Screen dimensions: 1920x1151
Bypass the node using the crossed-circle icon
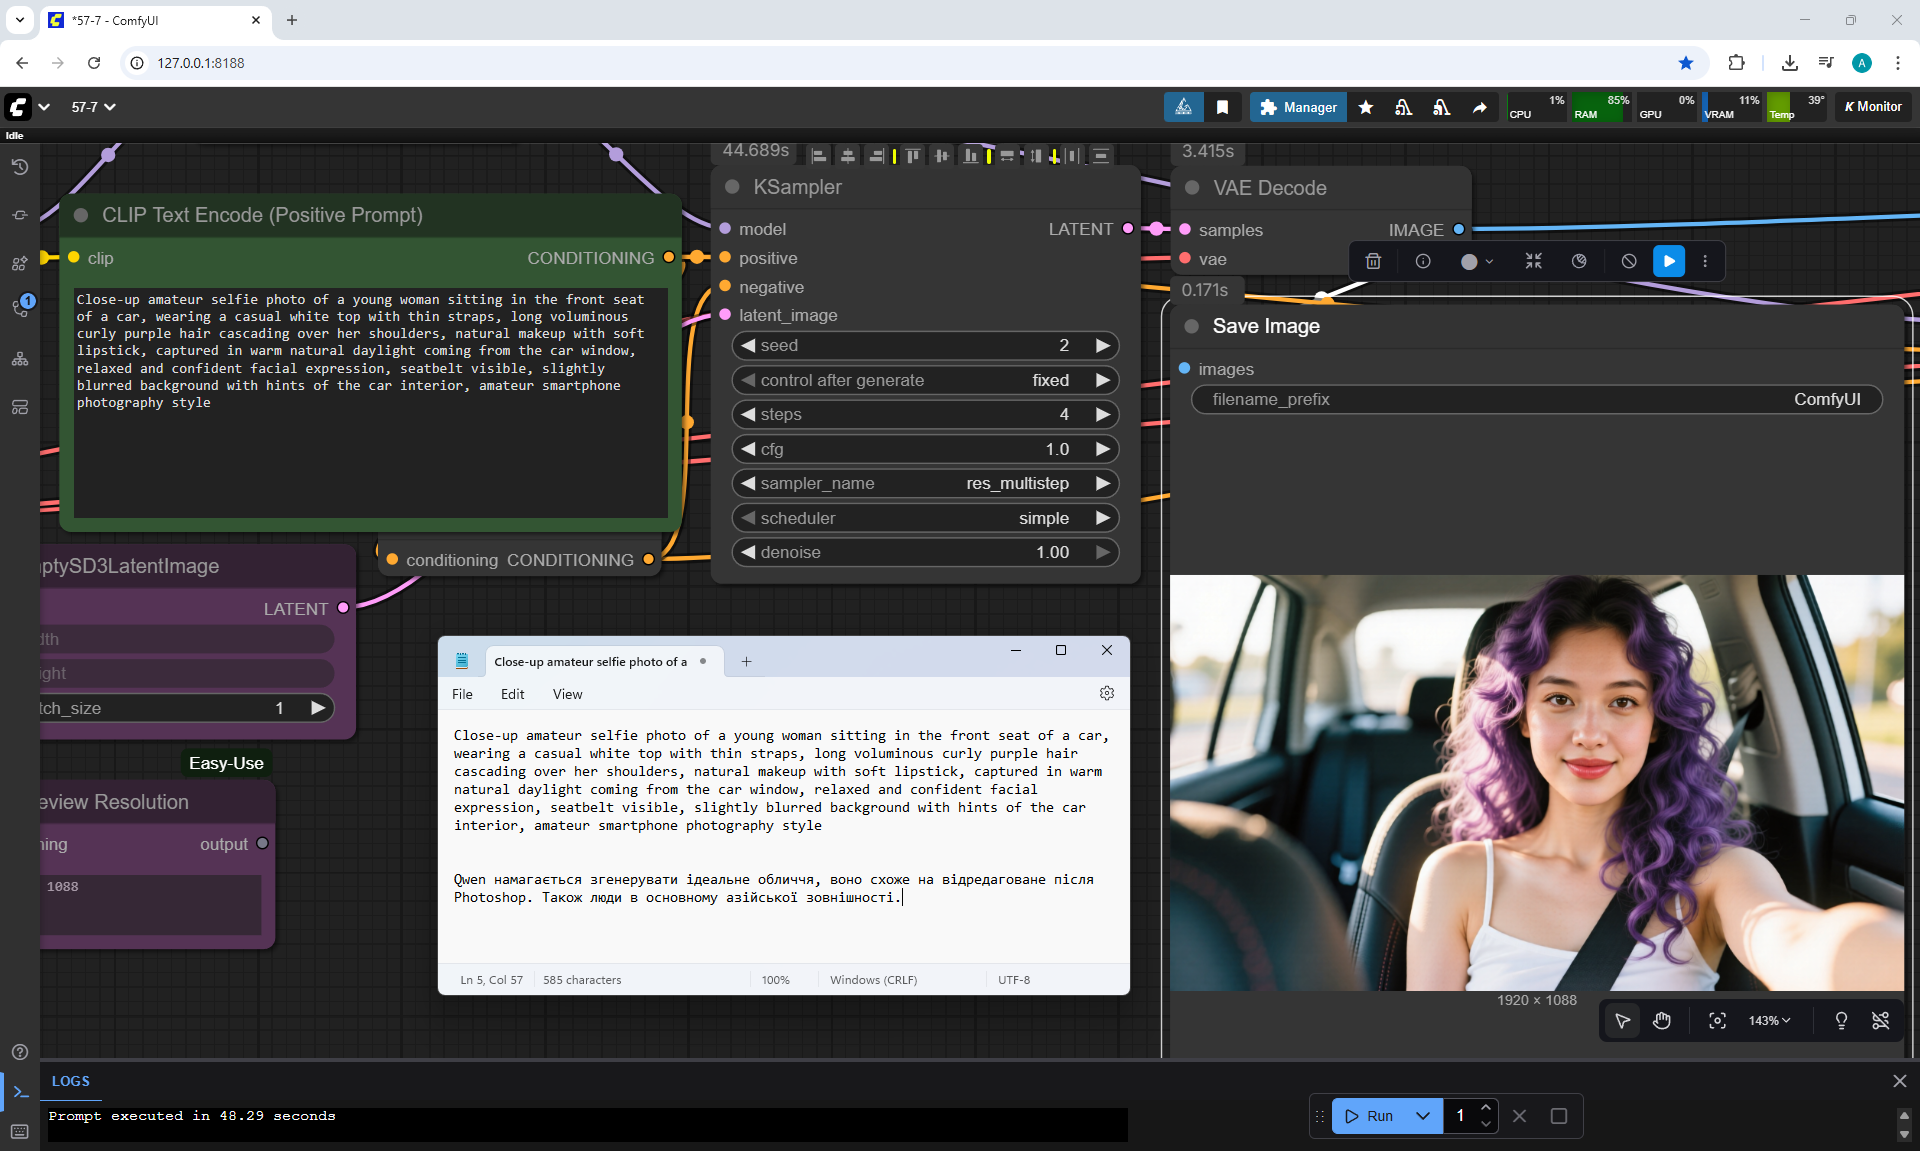click(x=1629, y=261)
